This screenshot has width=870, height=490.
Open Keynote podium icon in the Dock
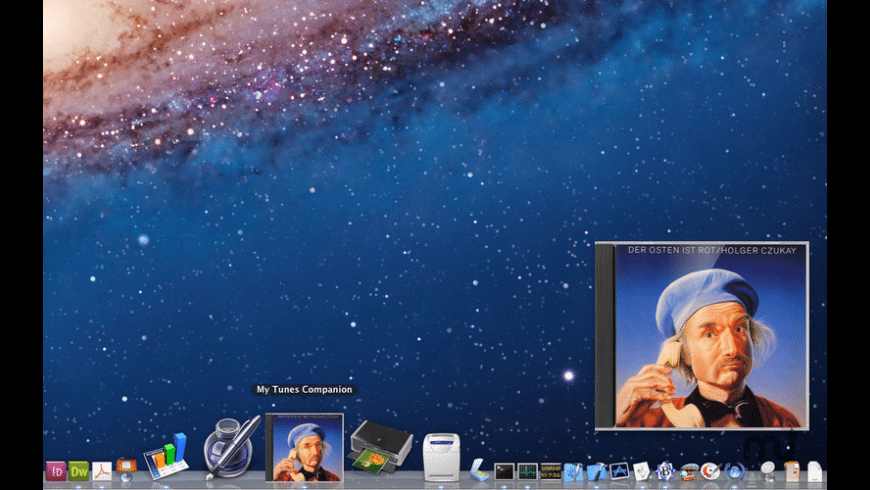[126, 470]
